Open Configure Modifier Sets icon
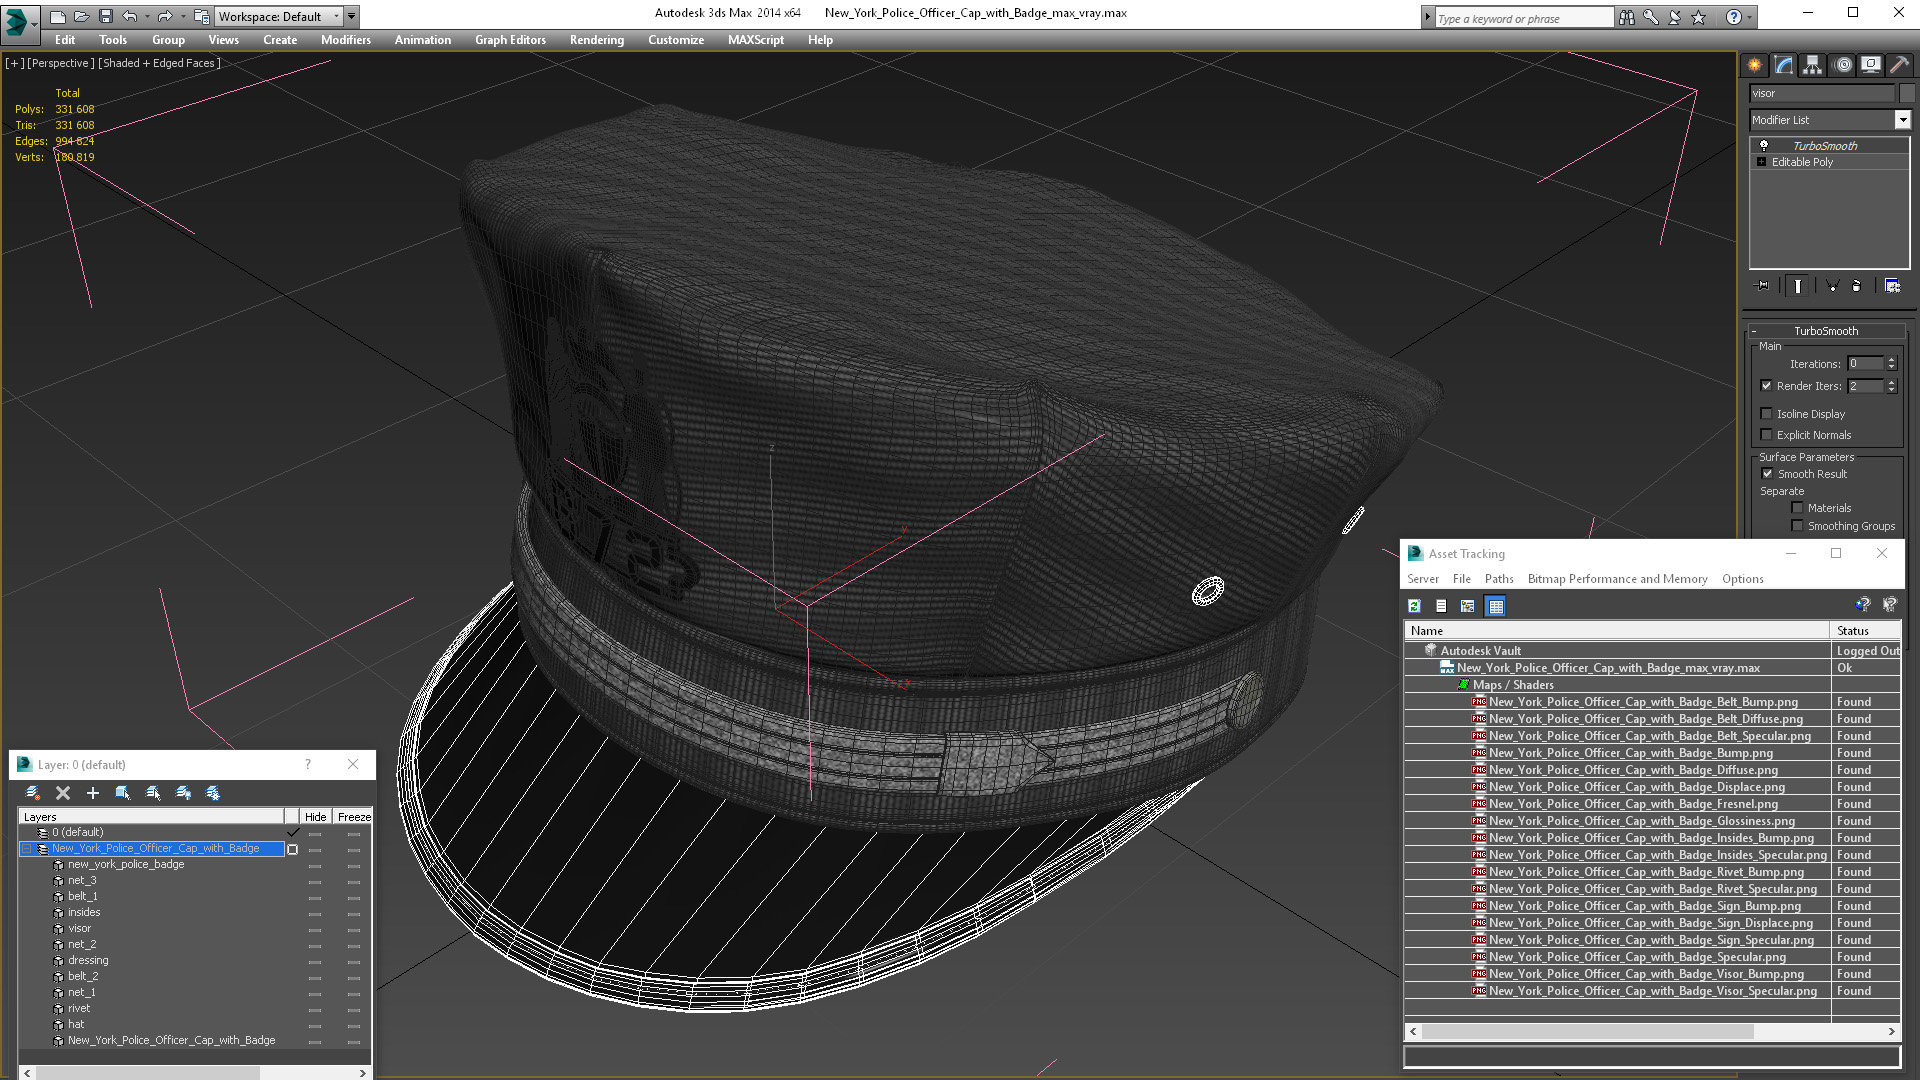 [1893, 286]
